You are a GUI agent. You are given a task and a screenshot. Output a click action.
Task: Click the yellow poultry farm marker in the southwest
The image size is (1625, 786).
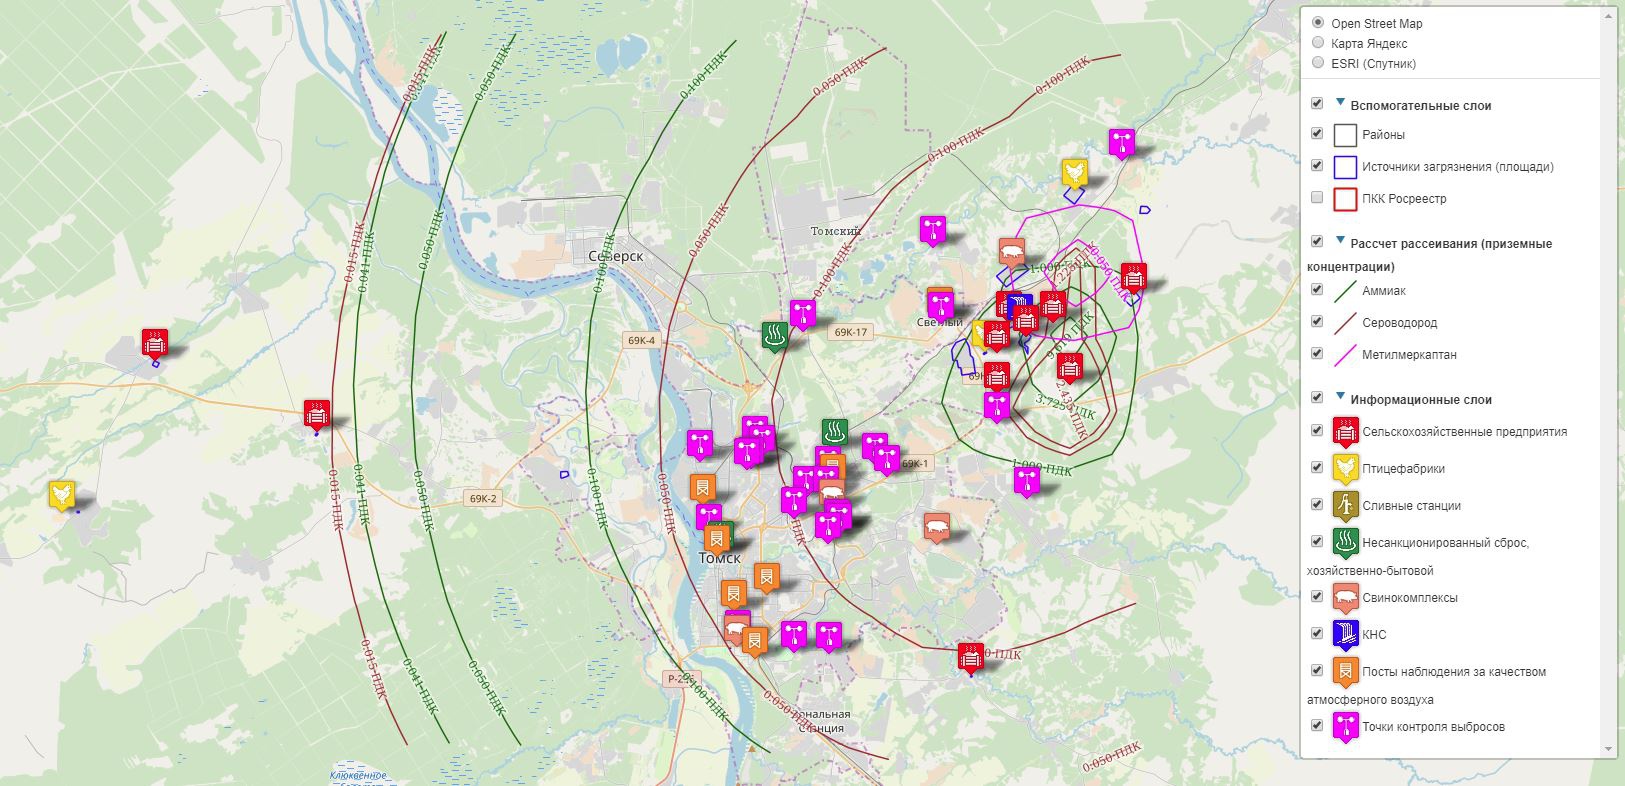63,496
